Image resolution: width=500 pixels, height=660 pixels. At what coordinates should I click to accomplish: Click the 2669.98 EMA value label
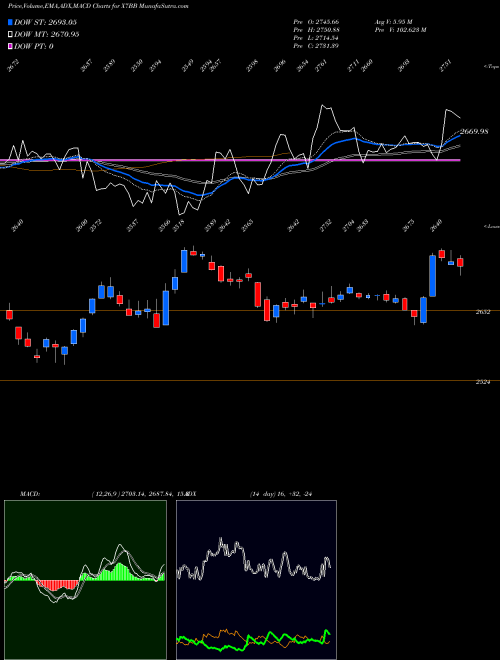pyautogui.click(x=474, y=132)
